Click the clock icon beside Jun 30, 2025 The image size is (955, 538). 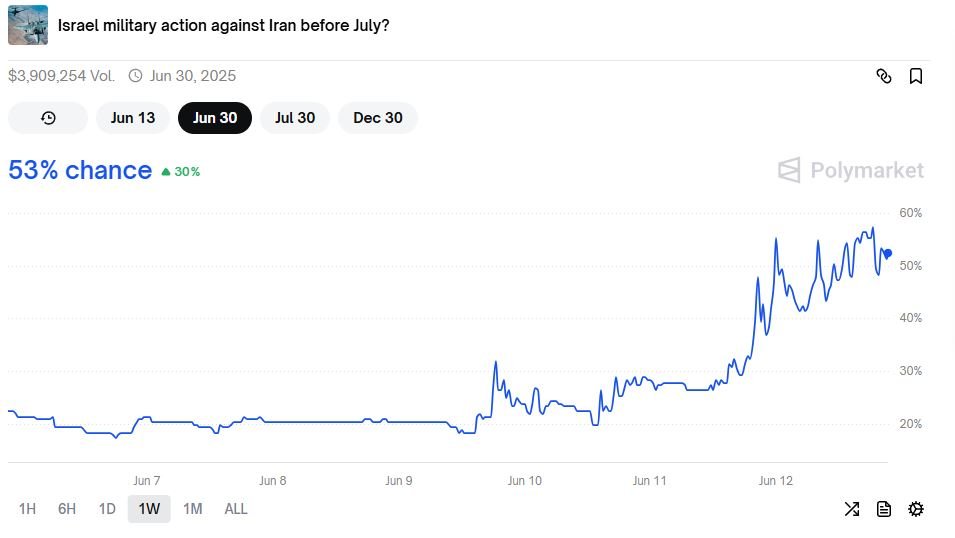[x=135, y=76]
